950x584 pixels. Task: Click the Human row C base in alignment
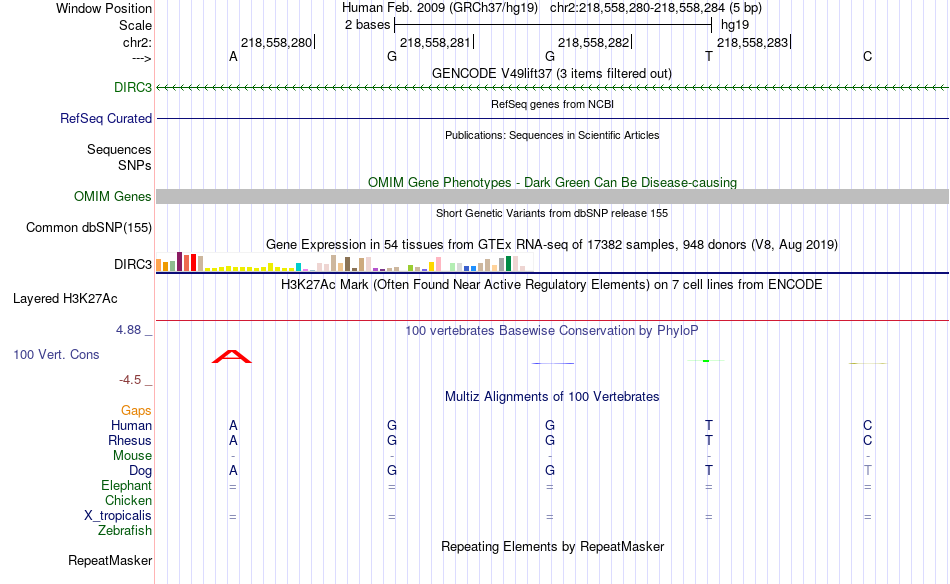point(868,425)
